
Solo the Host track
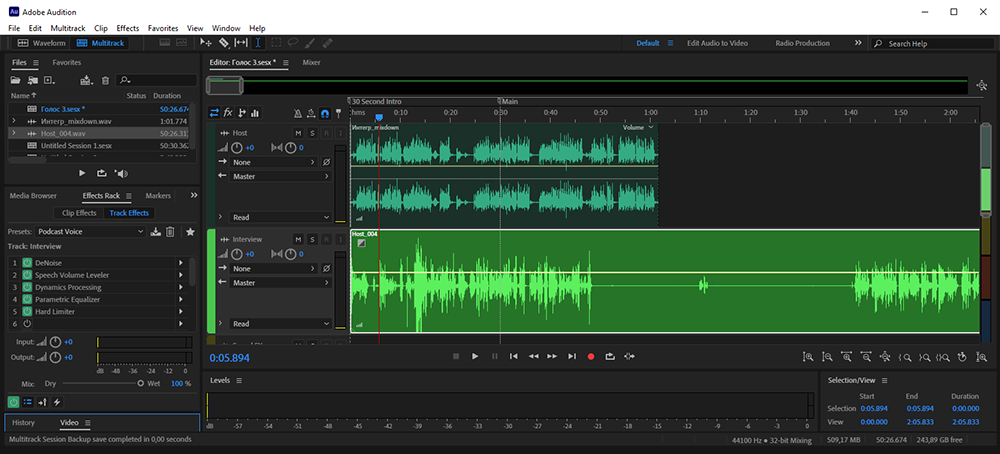click(312, 133)
